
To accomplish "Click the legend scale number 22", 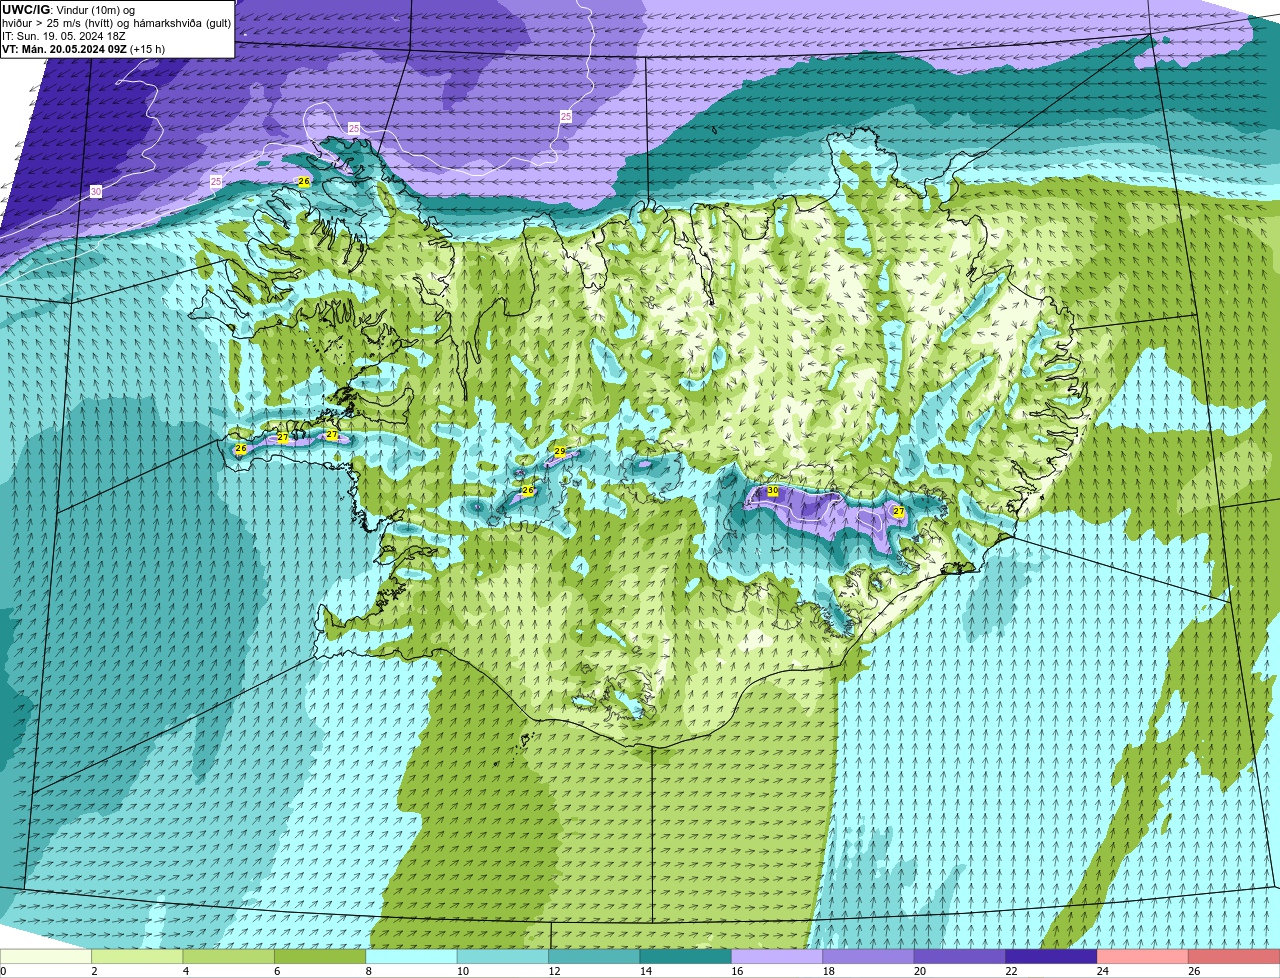I will tap(1009, 970).
